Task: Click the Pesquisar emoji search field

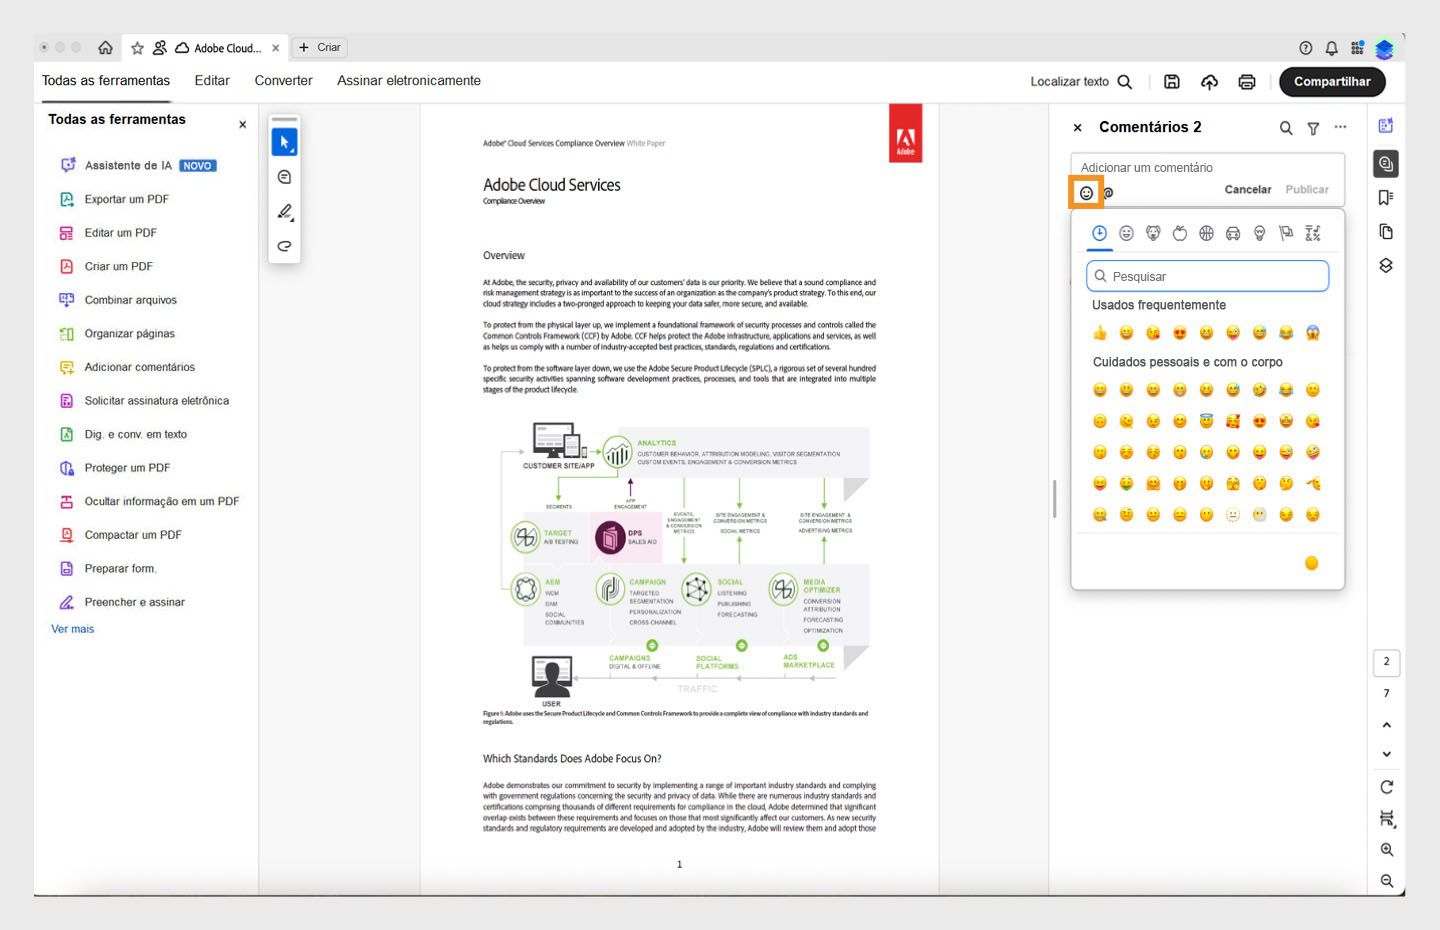Action: point(1208,276)
